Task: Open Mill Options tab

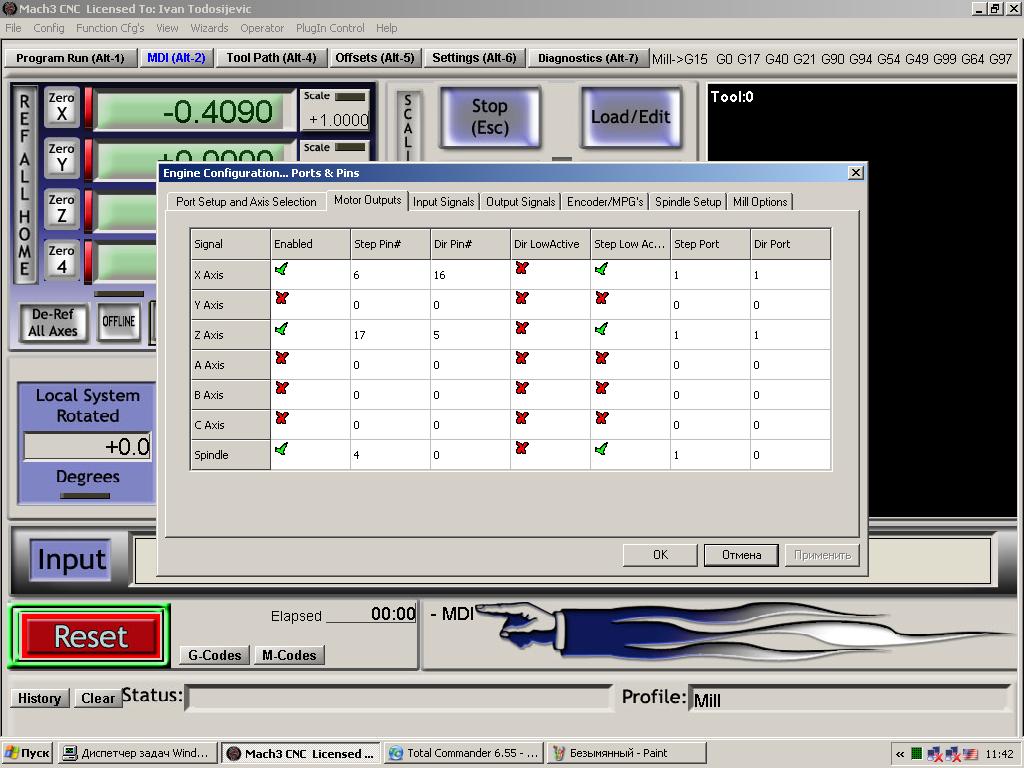Action: (x=760, y=202)
